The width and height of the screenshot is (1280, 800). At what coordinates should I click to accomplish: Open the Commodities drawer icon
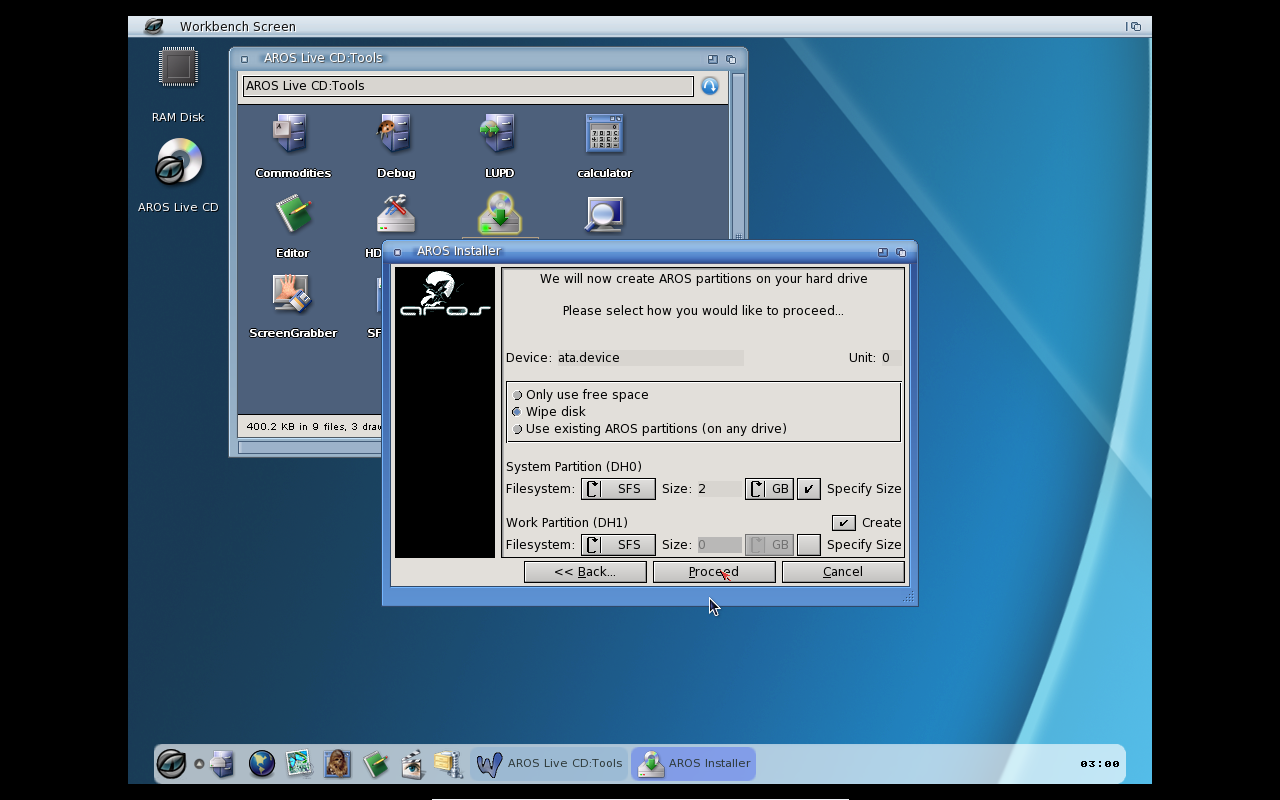point(291,133)
